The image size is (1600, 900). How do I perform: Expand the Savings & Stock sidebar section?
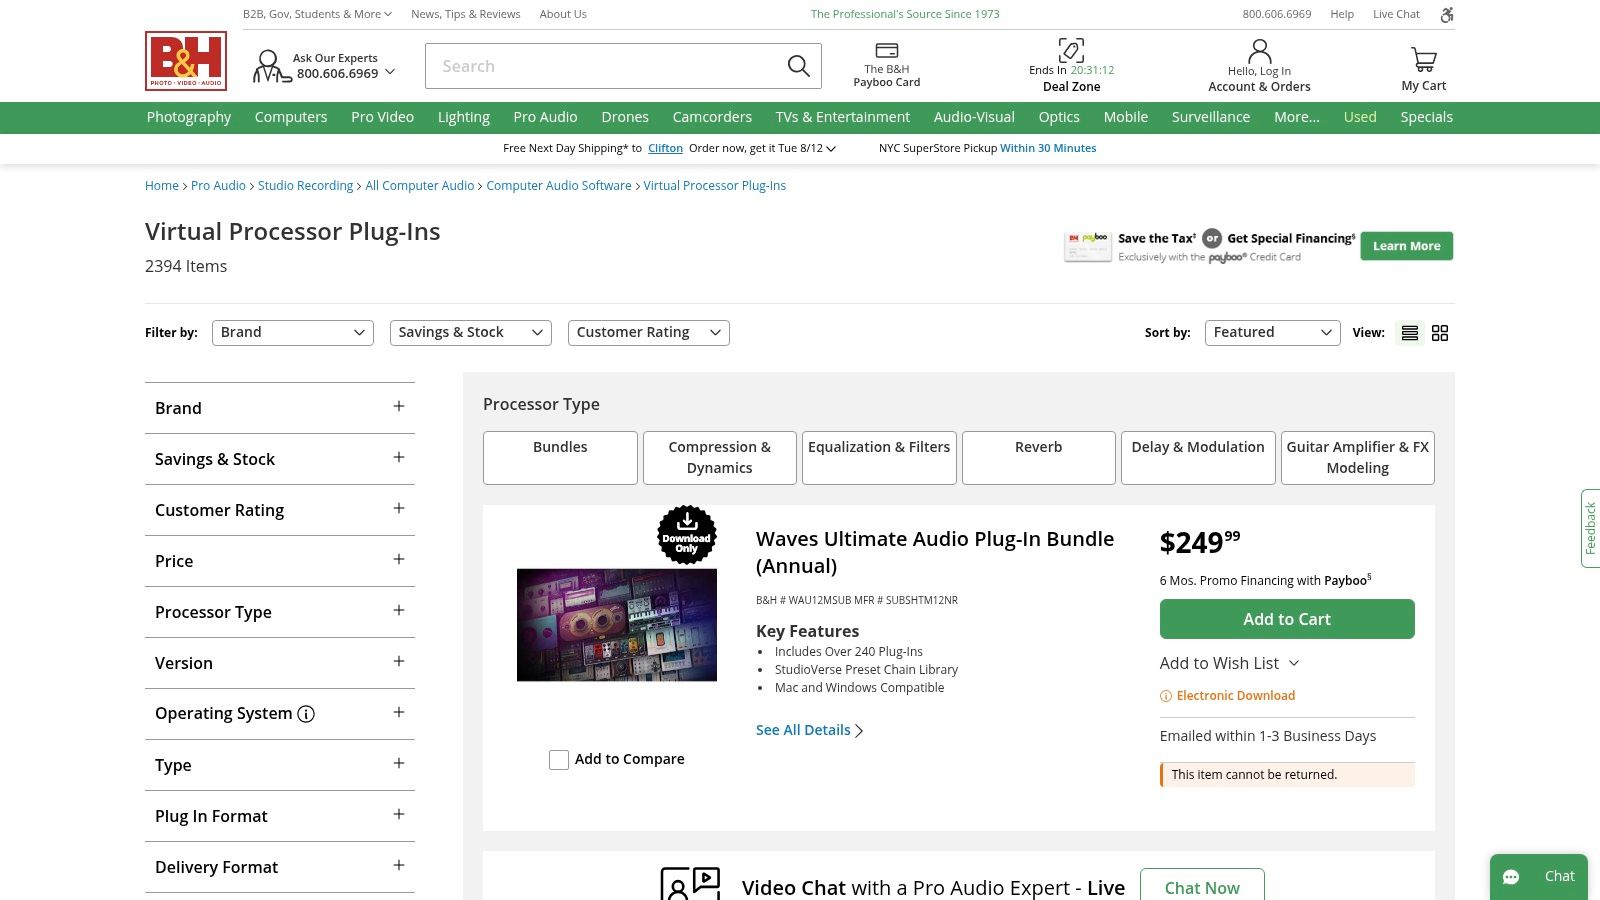pyautogui.click(x=280, y=459)
